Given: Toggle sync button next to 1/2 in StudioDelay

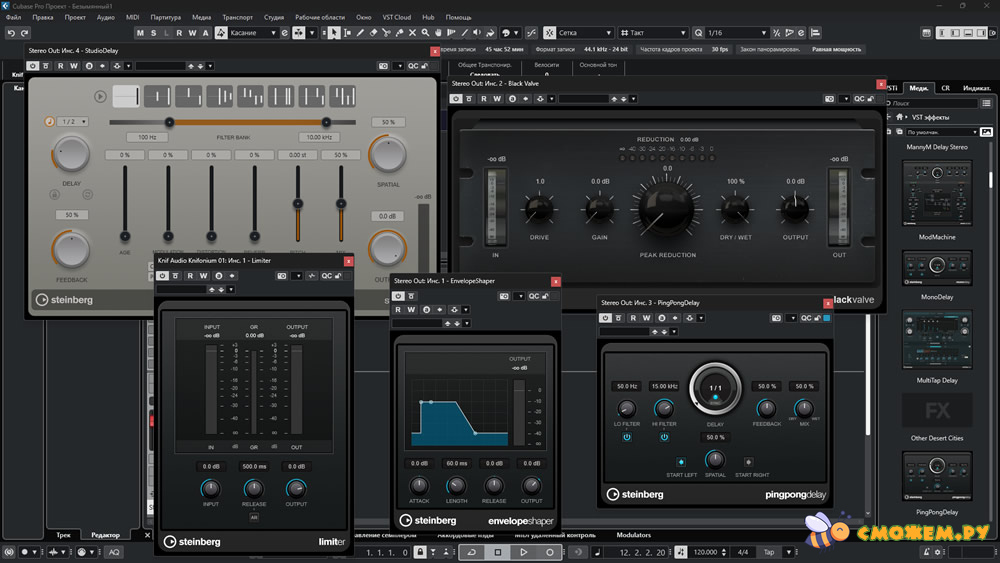Looking at the screenshot, I should coord(49,121).
